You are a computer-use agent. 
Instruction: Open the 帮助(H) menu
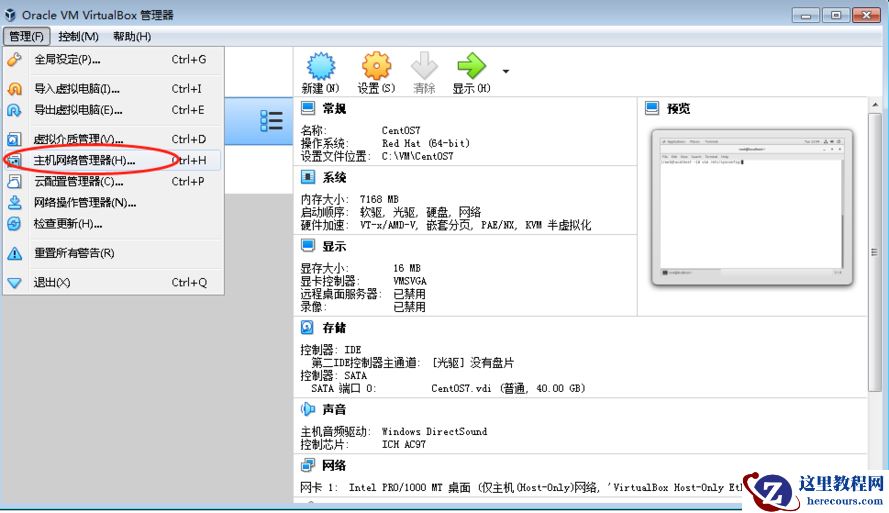132,36
